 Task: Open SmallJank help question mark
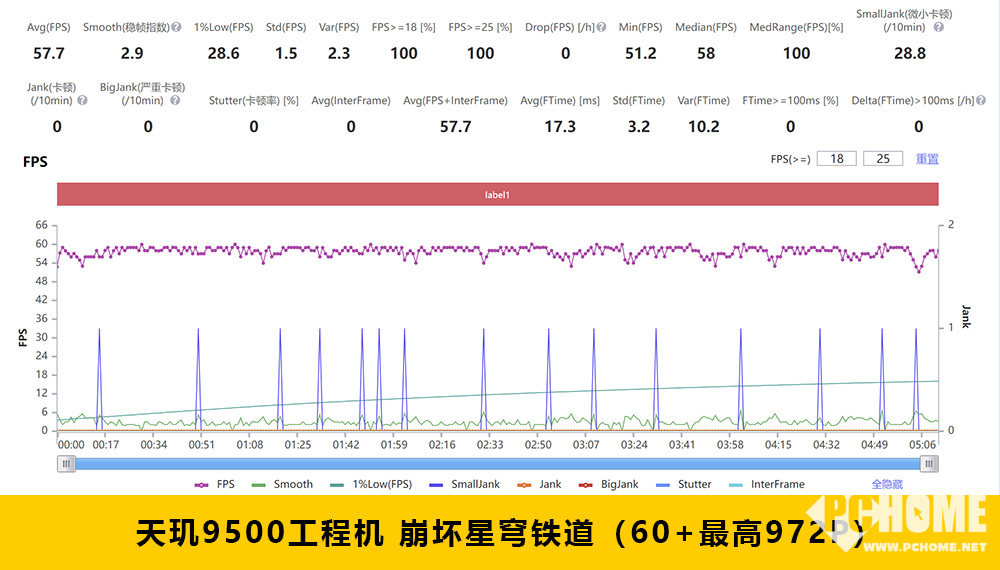(x=938, y=28)
